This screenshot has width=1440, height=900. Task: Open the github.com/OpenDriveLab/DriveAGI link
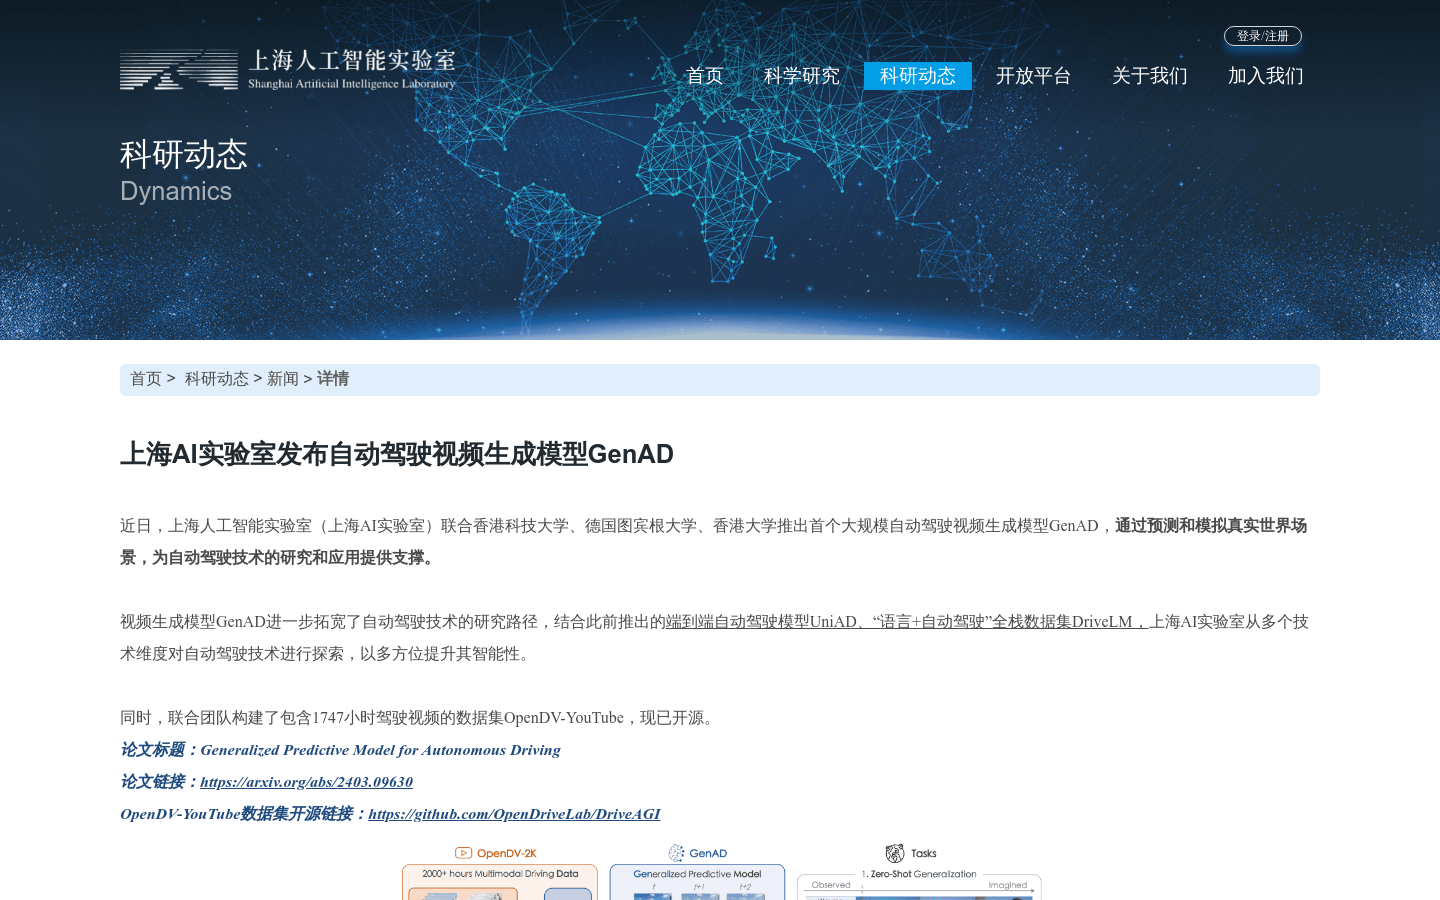pos(514,814)
